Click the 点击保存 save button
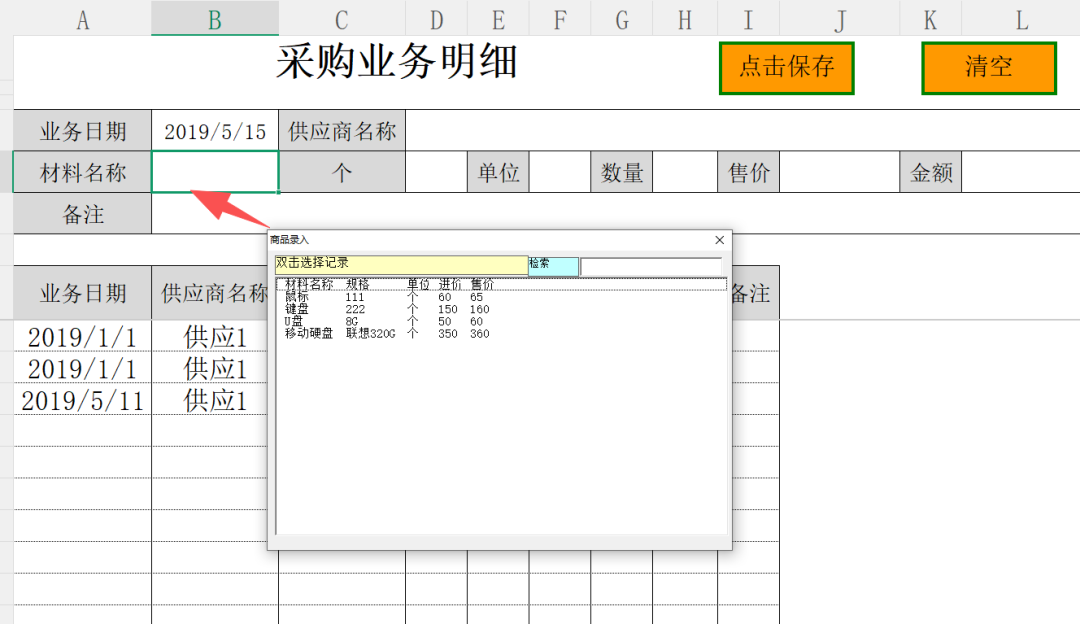The width and height of the screenshot is (1080, 624). click(786, 69)
